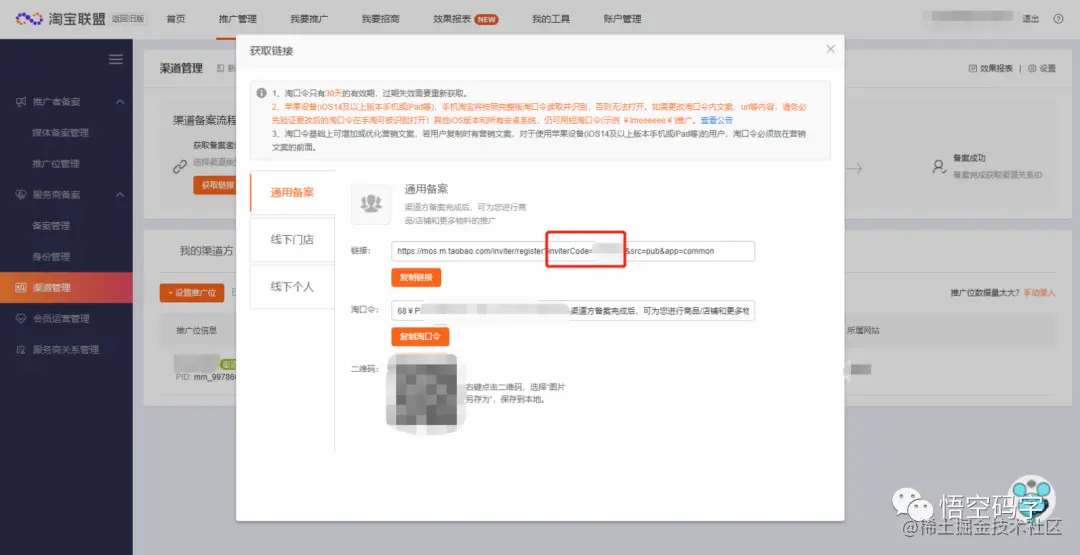Screen dimensions: 1080x555
Task: Click the user-check icon beside 备案成功
Action: [939, 167]
